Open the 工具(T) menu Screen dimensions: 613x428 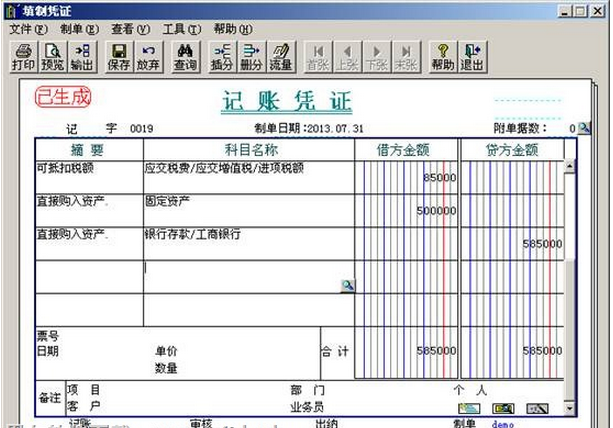pyautogui.click(x=181, y=29)
